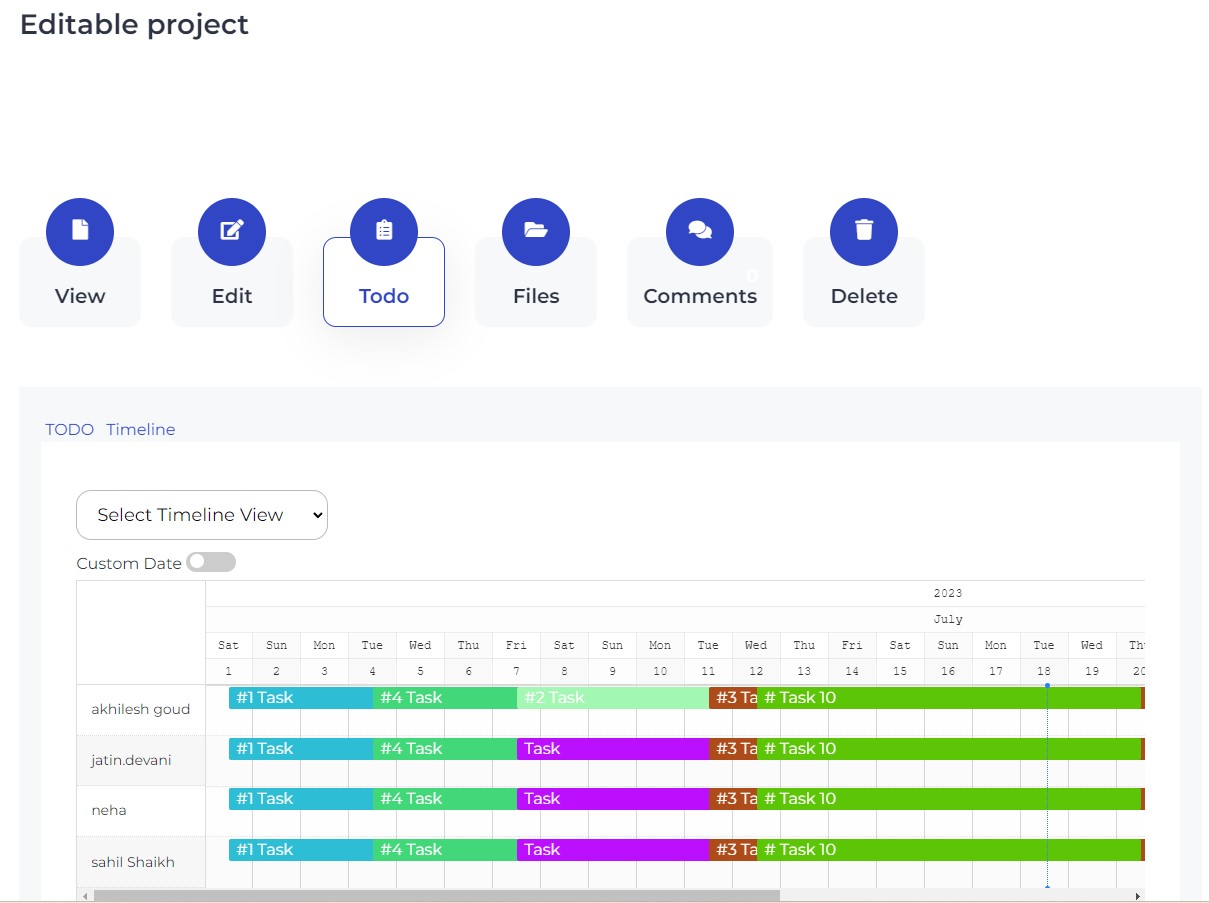Select akhilesh goud's #2 Task bar
The height and width of the screenshot is (903, 1209).
tap(612, 698)
